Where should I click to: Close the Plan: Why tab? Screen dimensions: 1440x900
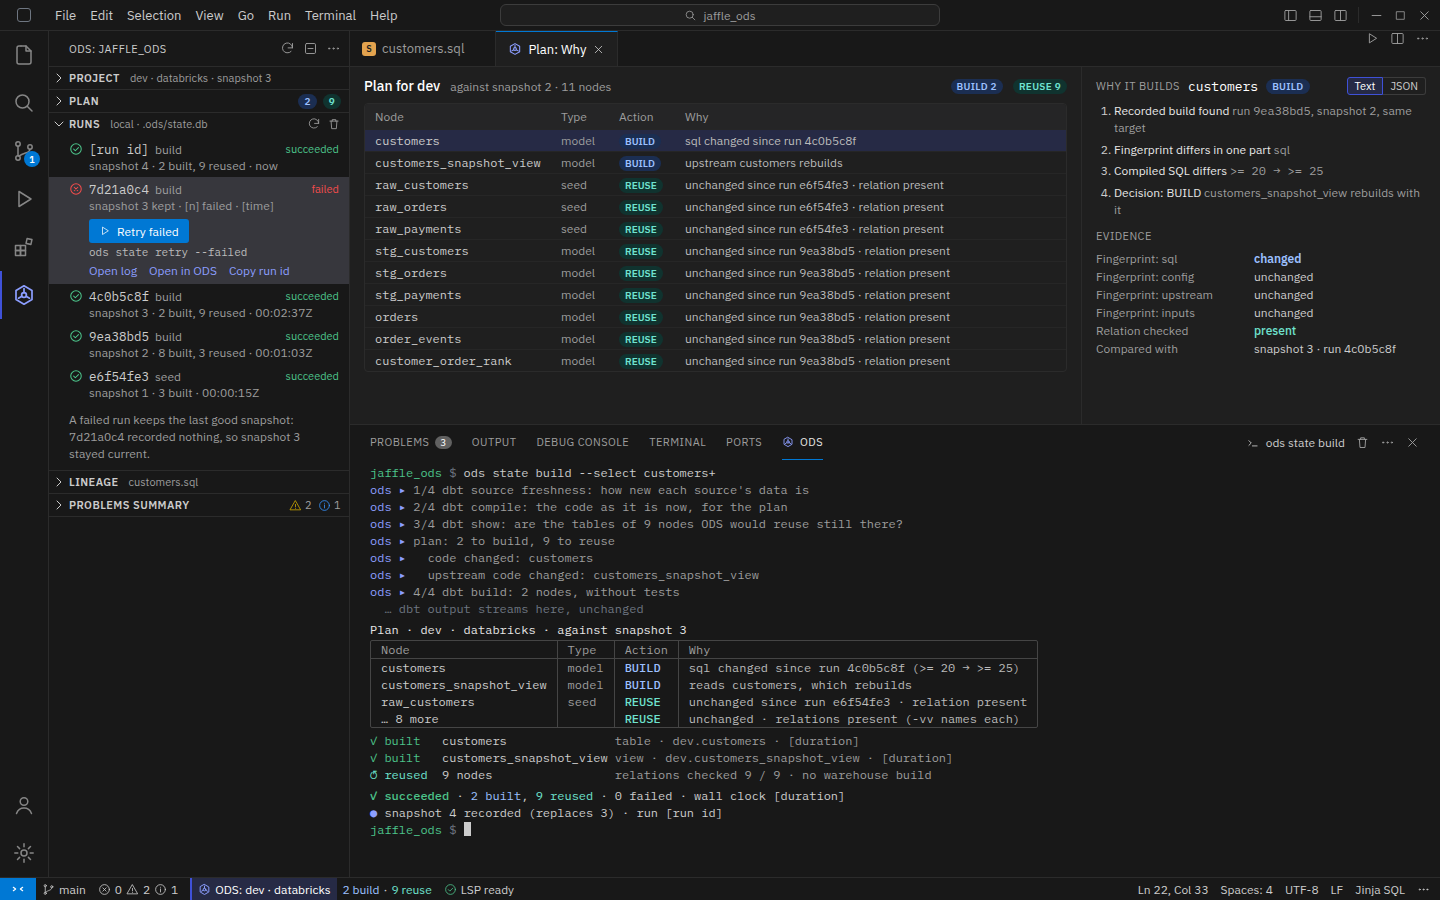(599, 49)
